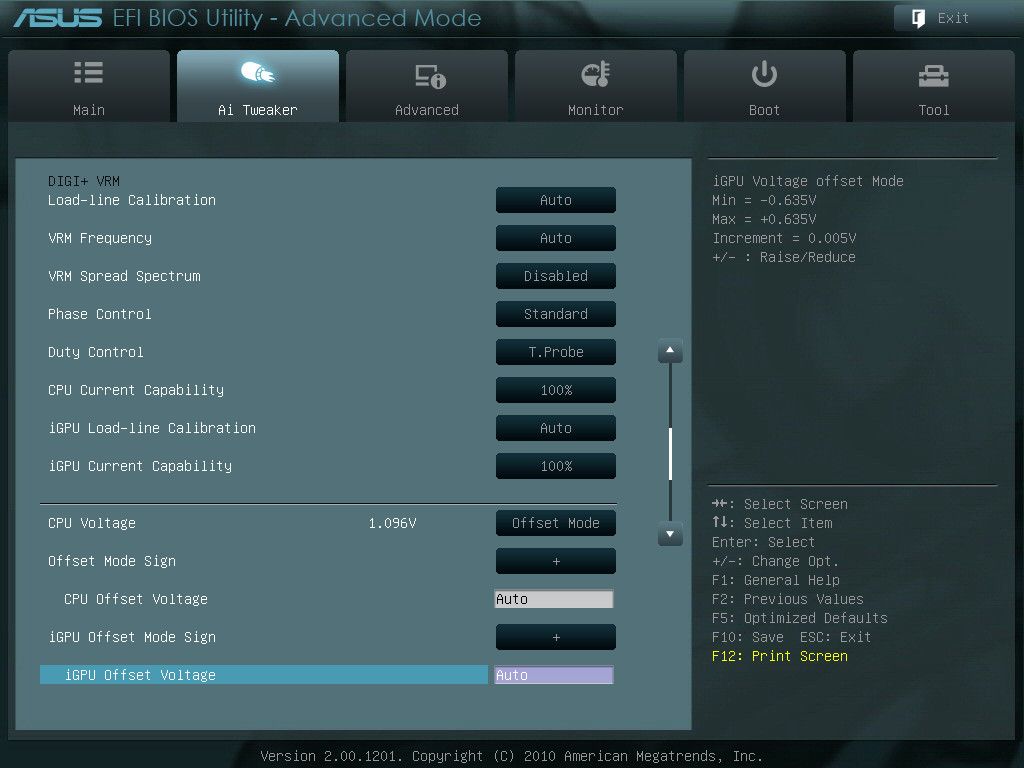
Task: Click the F1: General Help hint
Action: pyautogui.click(x=776, y=580)
